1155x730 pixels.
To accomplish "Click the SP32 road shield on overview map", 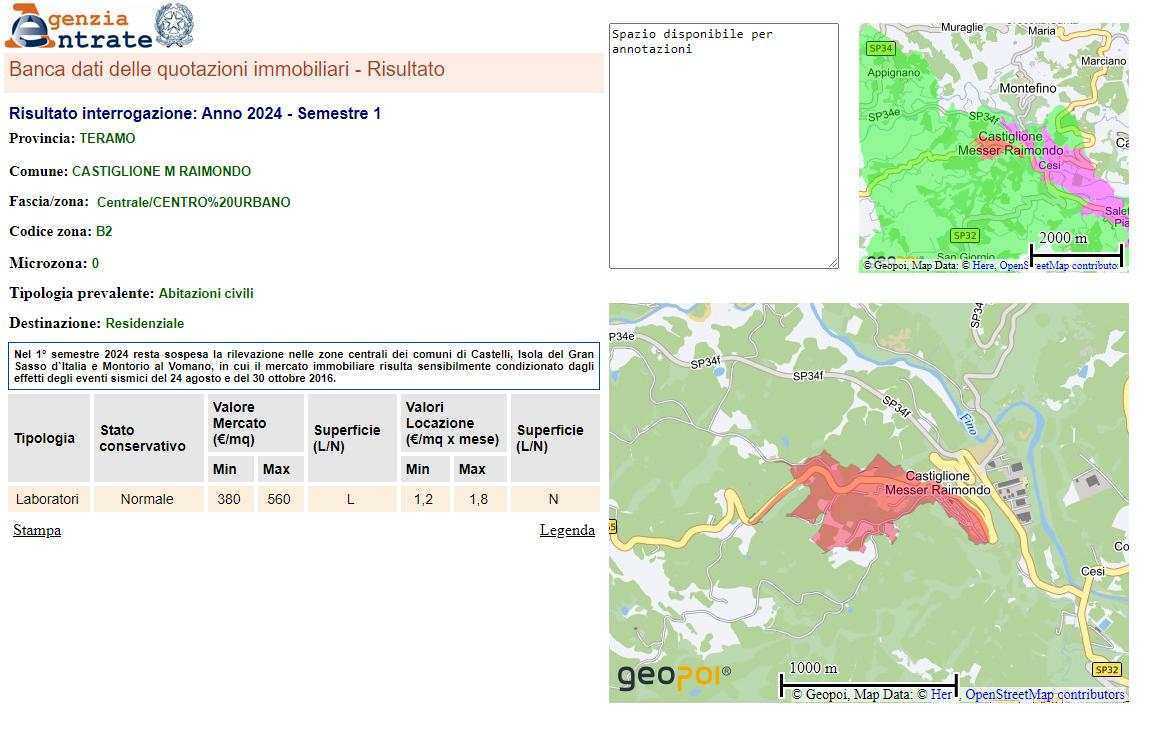I will click(964, 236).
